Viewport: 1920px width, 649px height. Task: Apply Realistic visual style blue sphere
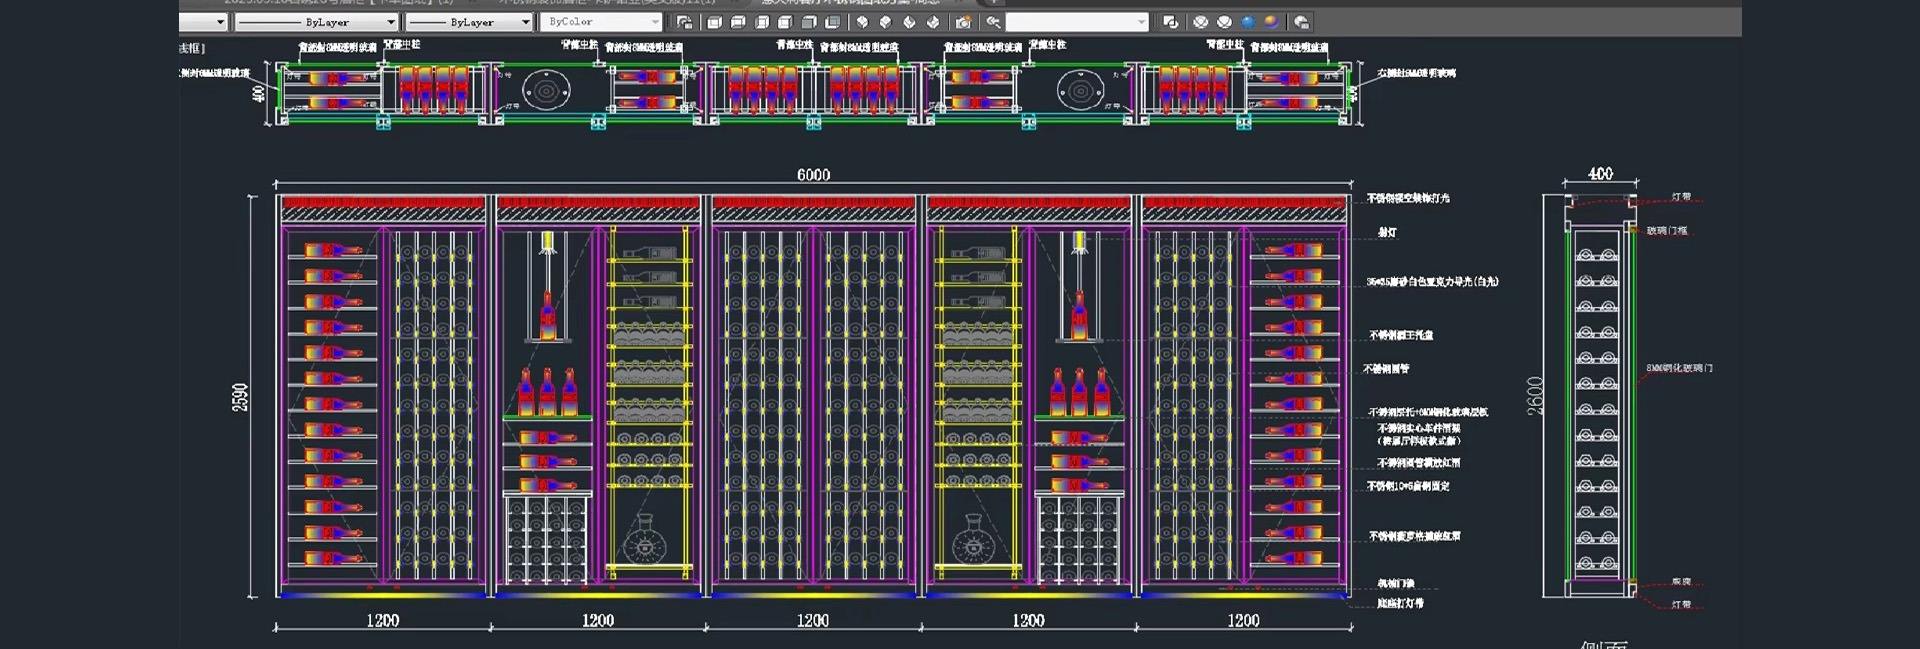(x=1248, y=22)
